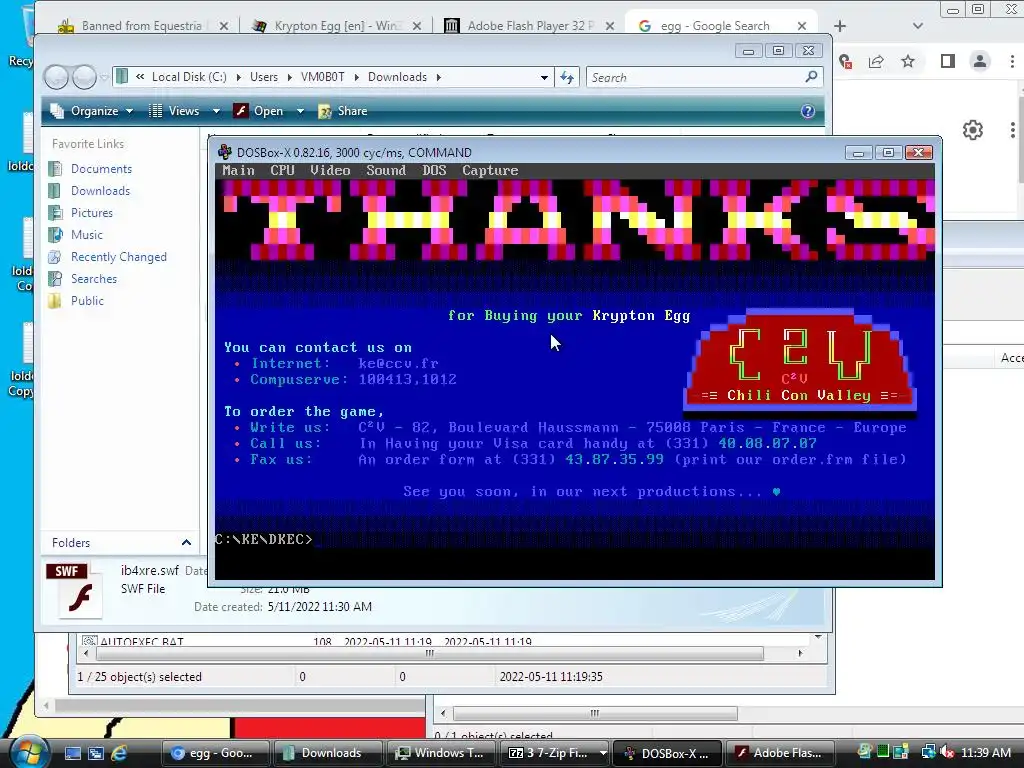This screenshot has width=1024, height=768.
Task: Click the taskbar clock 11:39 AM
Action: [x=986, y=753]
